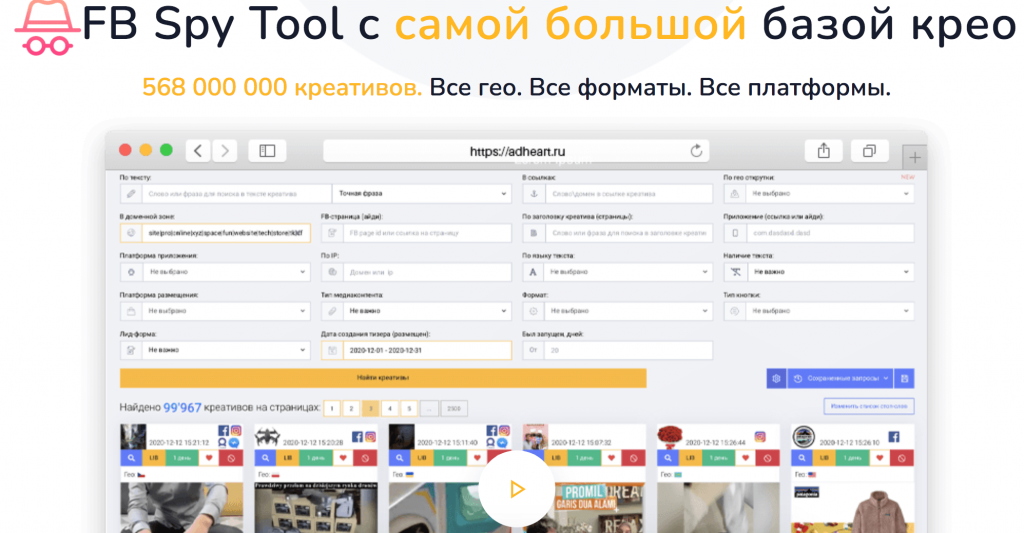Open the 'Наличие текста' dropdown
This screenshot has width=1024, height=533.
pyautogui.click(x=818, y=272)
